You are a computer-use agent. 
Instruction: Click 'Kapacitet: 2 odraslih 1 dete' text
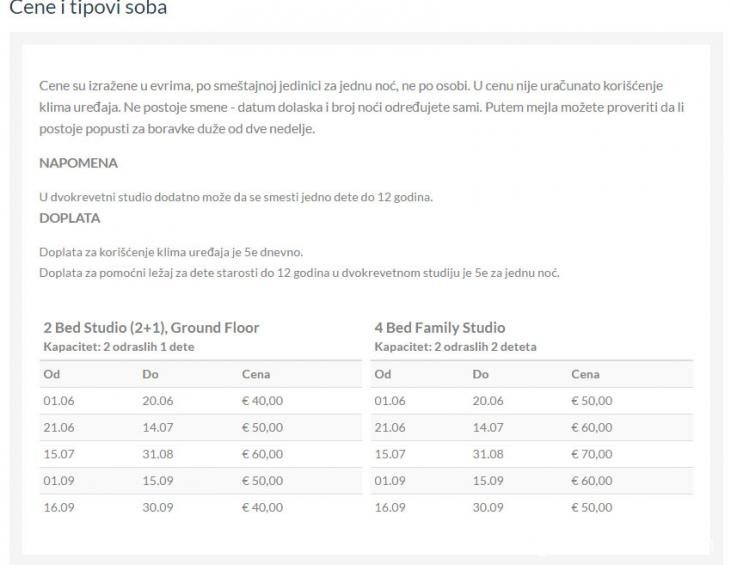(119, 347)
